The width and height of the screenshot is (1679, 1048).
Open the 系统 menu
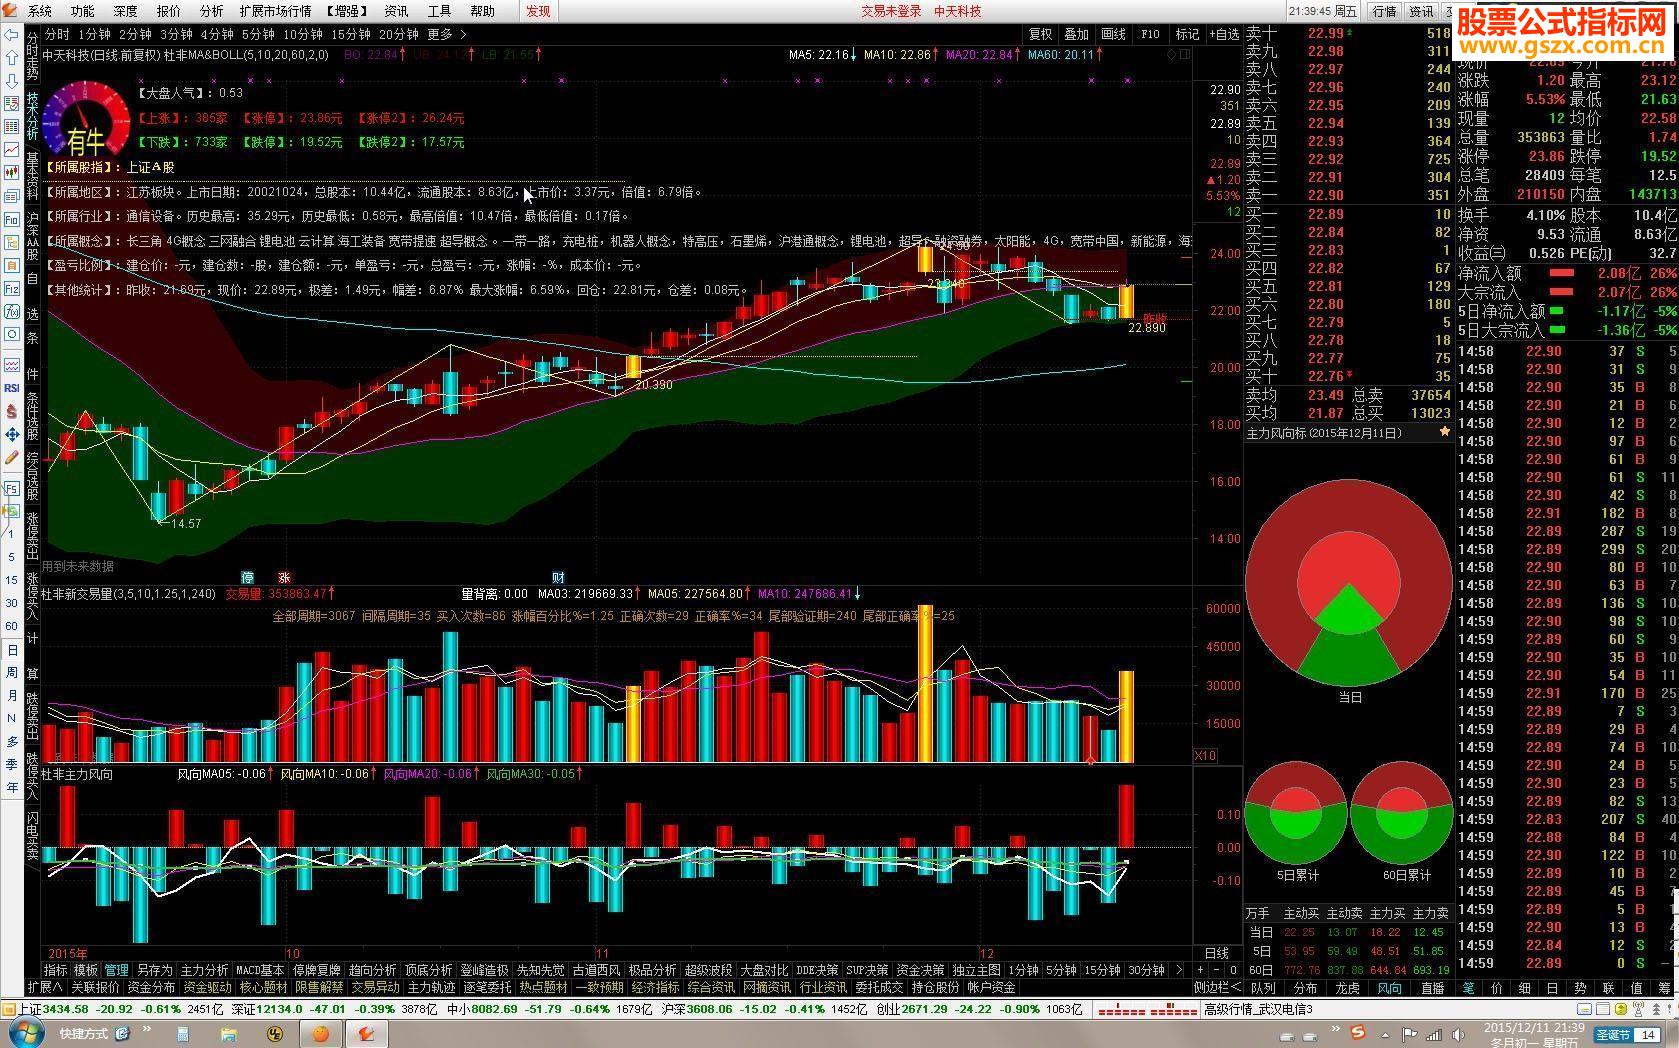point(40,11)
